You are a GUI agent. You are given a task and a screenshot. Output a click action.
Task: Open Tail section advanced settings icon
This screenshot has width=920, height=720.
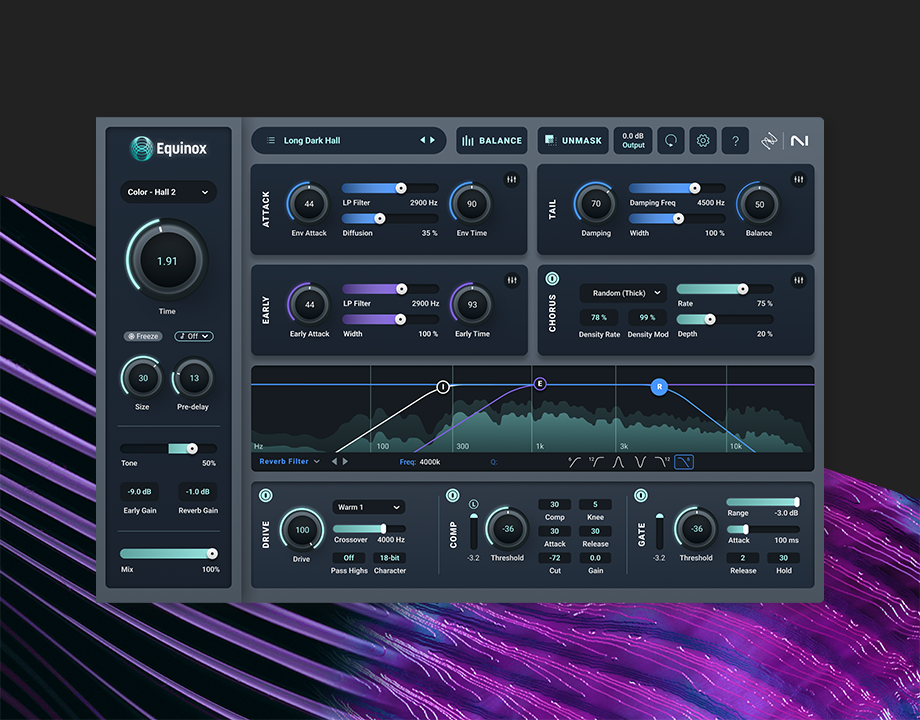[x=799, y=180]
